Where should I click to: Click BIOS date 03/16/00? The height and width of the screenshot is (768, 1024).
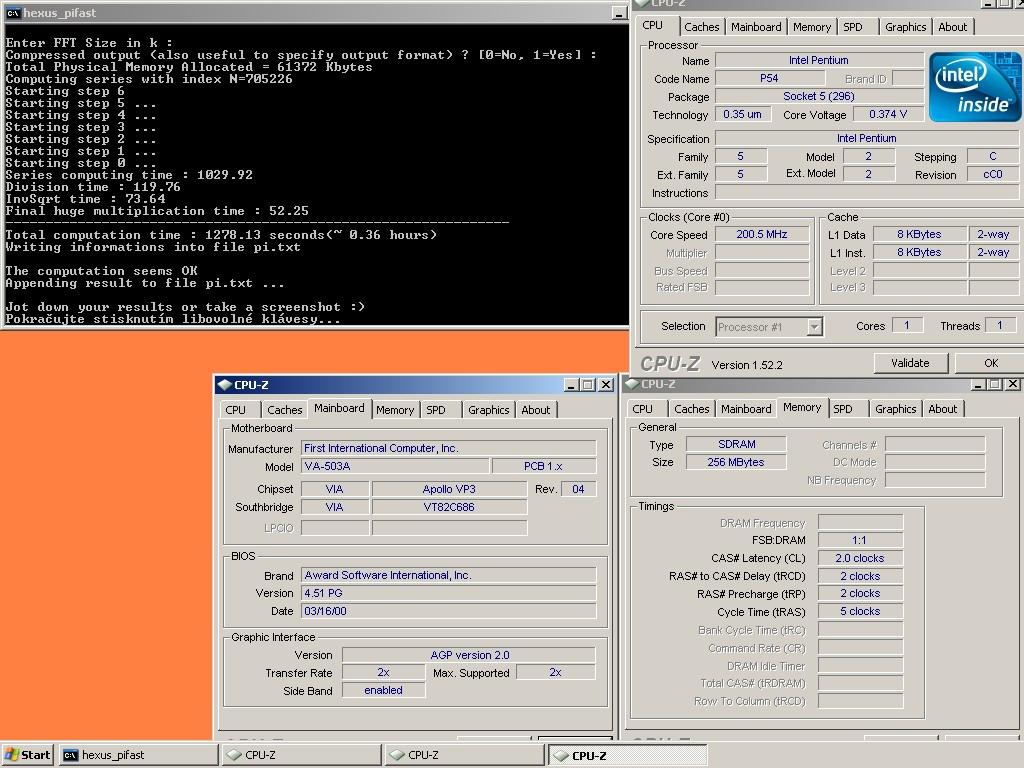[x=449, y=611]
